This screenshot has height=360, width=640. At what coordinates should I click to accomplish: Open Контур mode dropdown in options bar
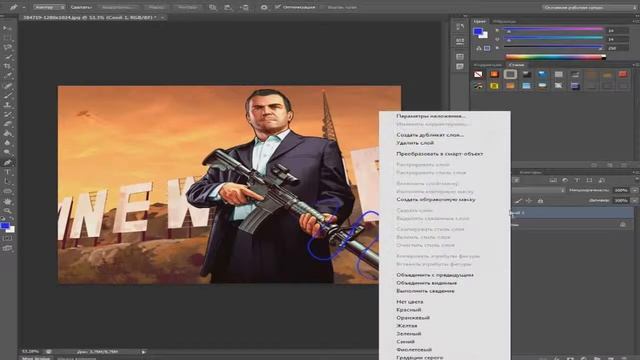pos(49,7)
